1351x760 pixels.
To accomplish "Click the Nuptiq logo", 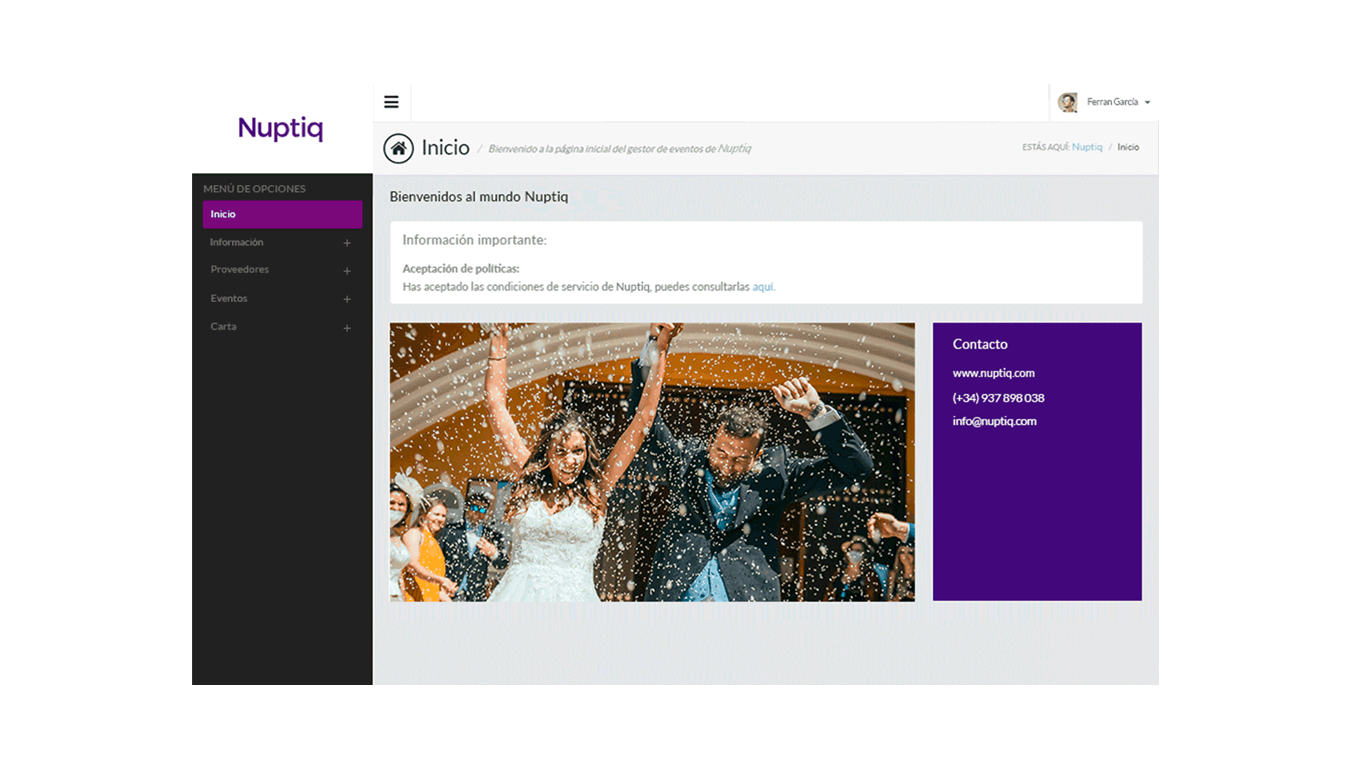I will [x=280, y=128].
